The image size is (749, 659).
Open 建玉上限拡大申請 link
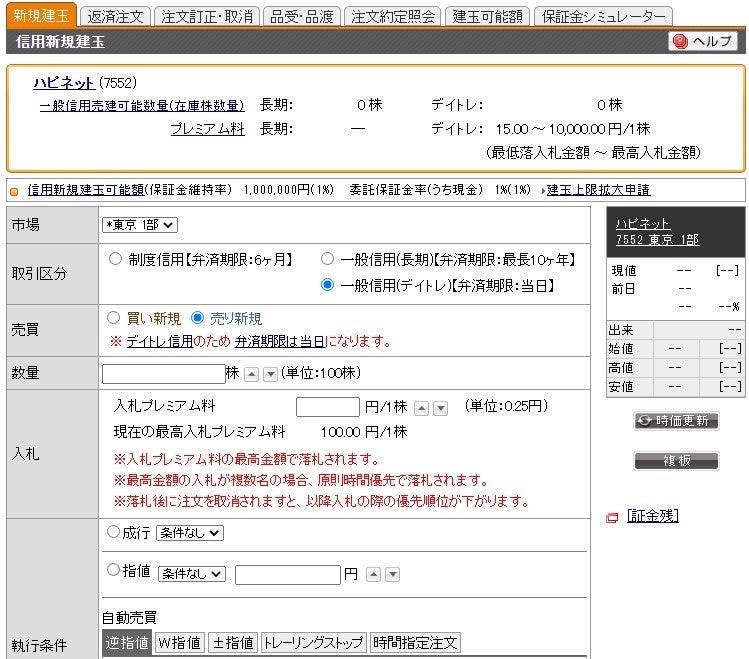pos(598,190)
